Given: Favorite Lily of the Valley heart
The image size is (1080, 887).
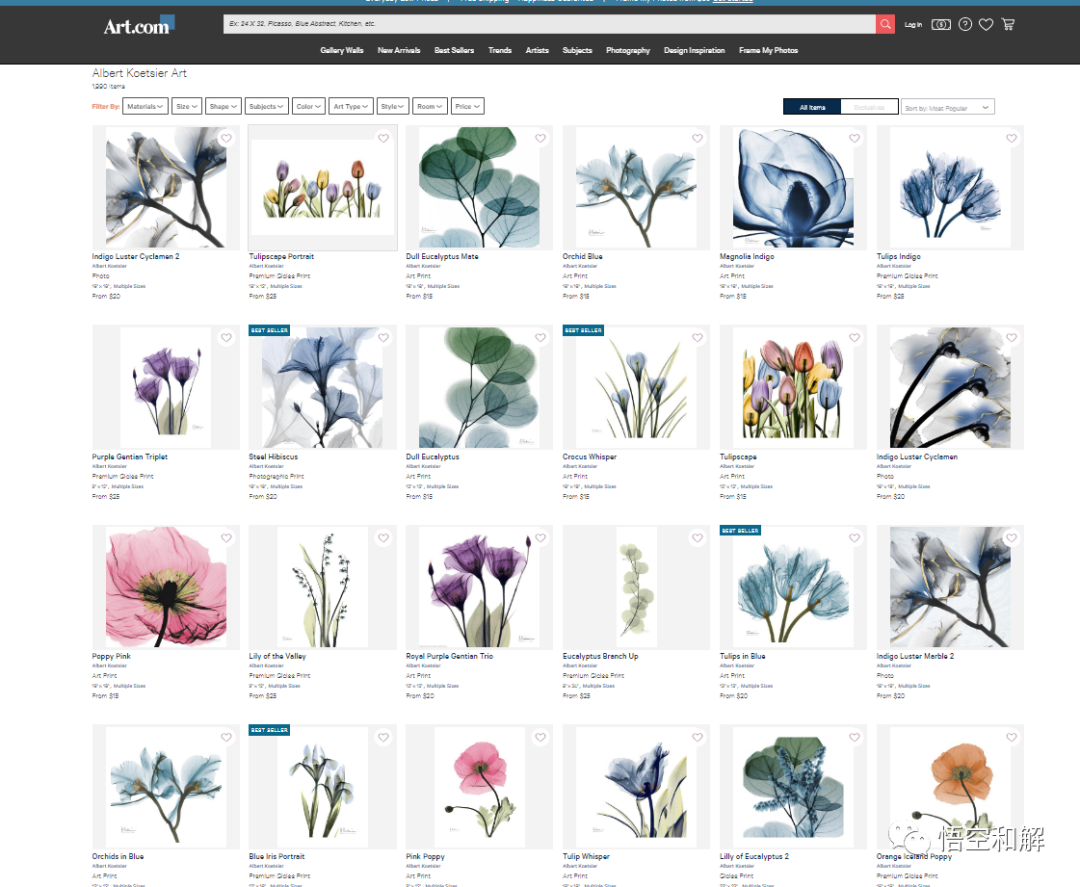Looking at the screenshot, I should click(384, 538).
